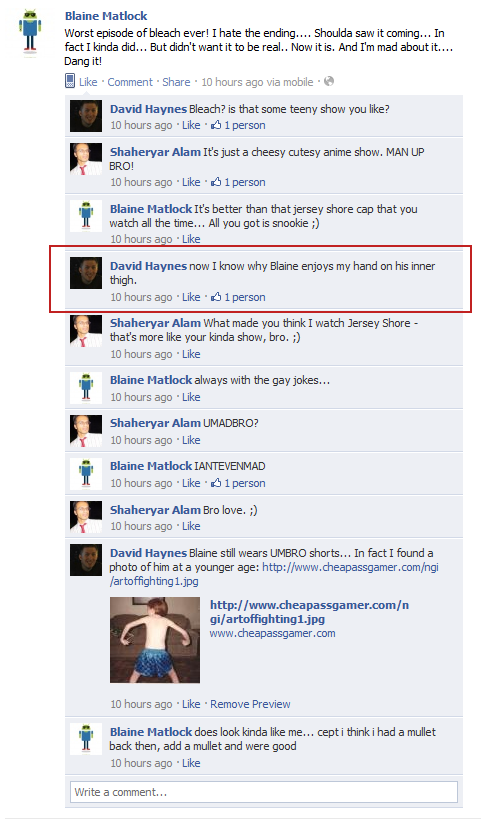This screenshot has height=820, width=481.
Task: Open bold cheapassgamer artoffighting1.jpg link title
Action: click(x=310, y=612)
